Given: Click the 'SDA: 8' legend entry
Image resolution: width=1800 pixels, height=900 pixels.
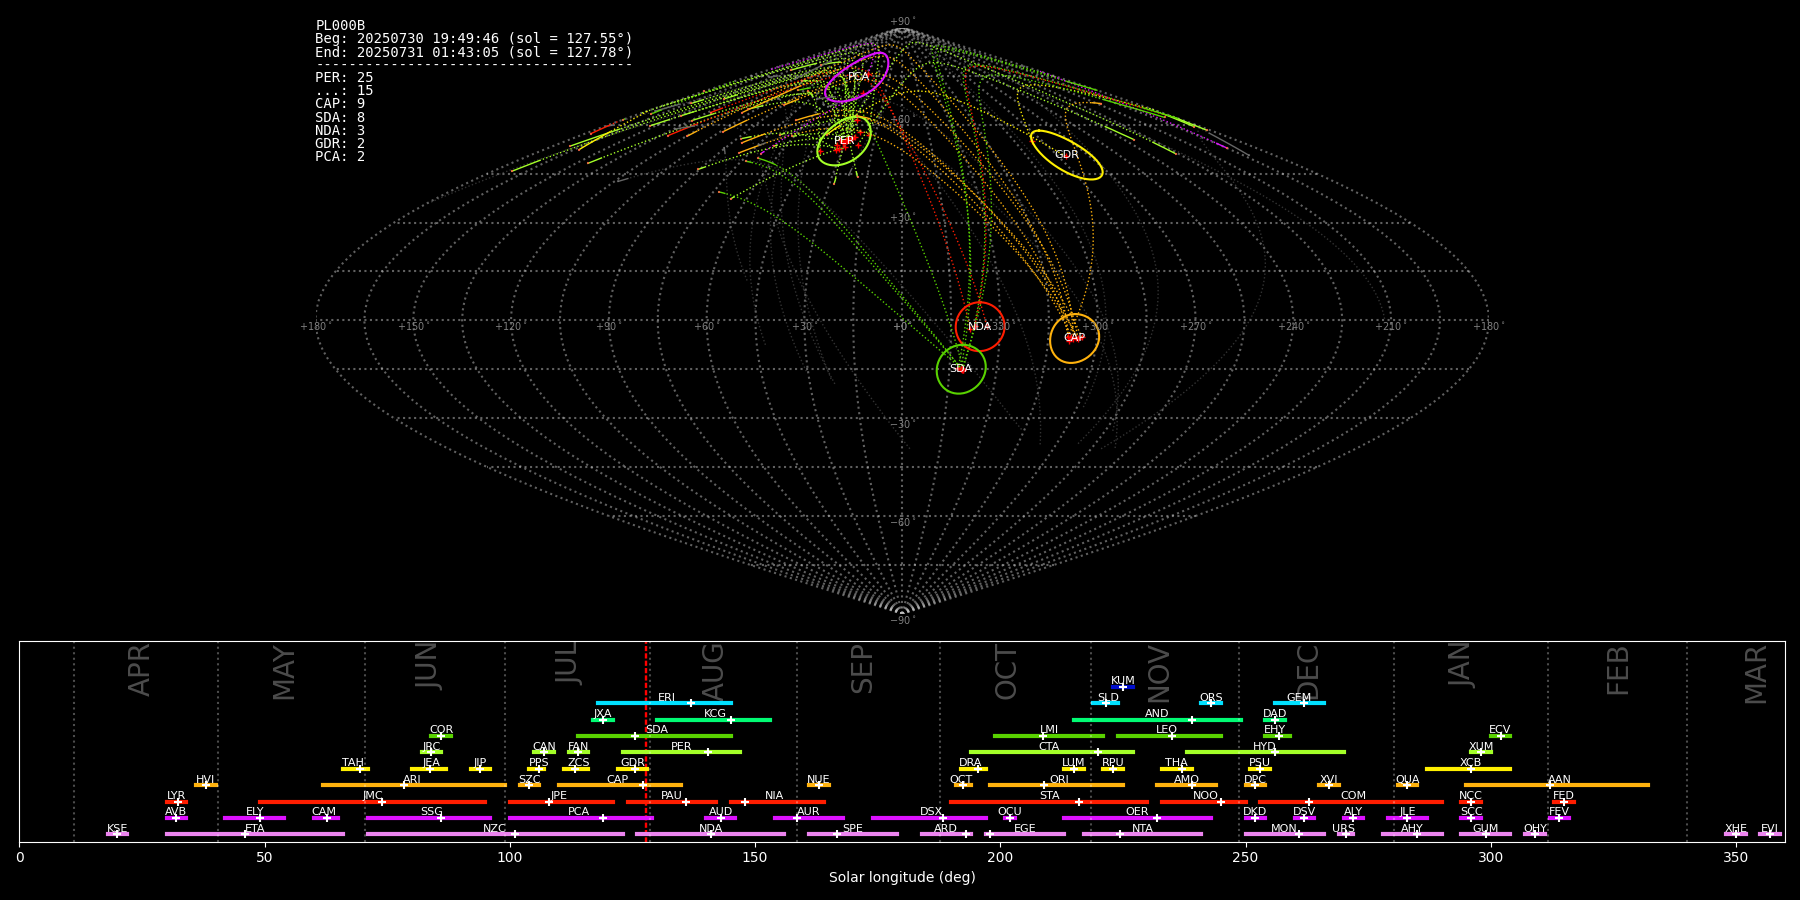Looking at the screenshot, I should click(340, 117).
